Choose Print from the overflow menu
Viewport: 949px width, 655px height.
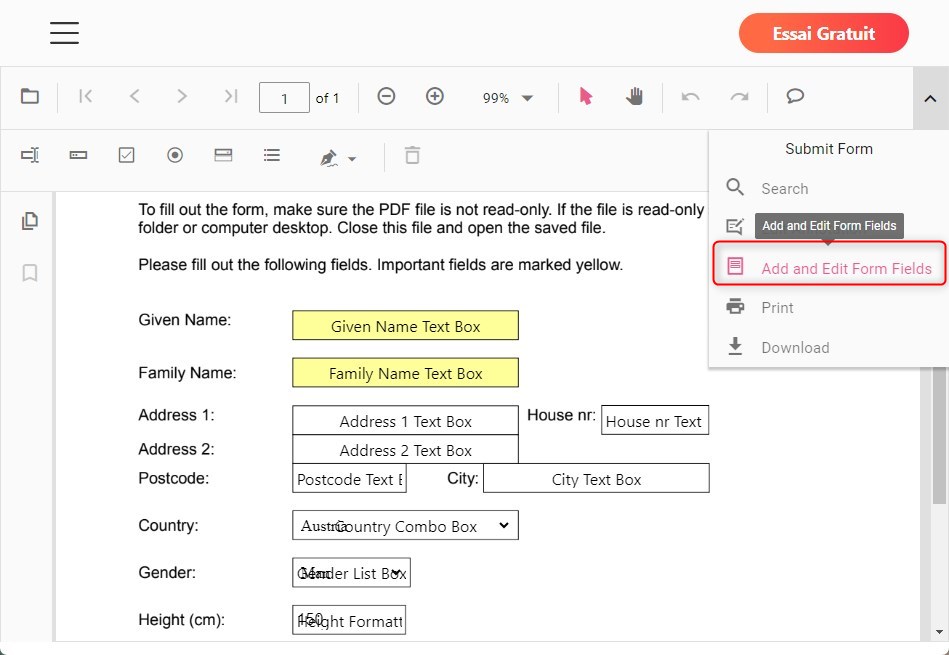[x=777, y=308]
